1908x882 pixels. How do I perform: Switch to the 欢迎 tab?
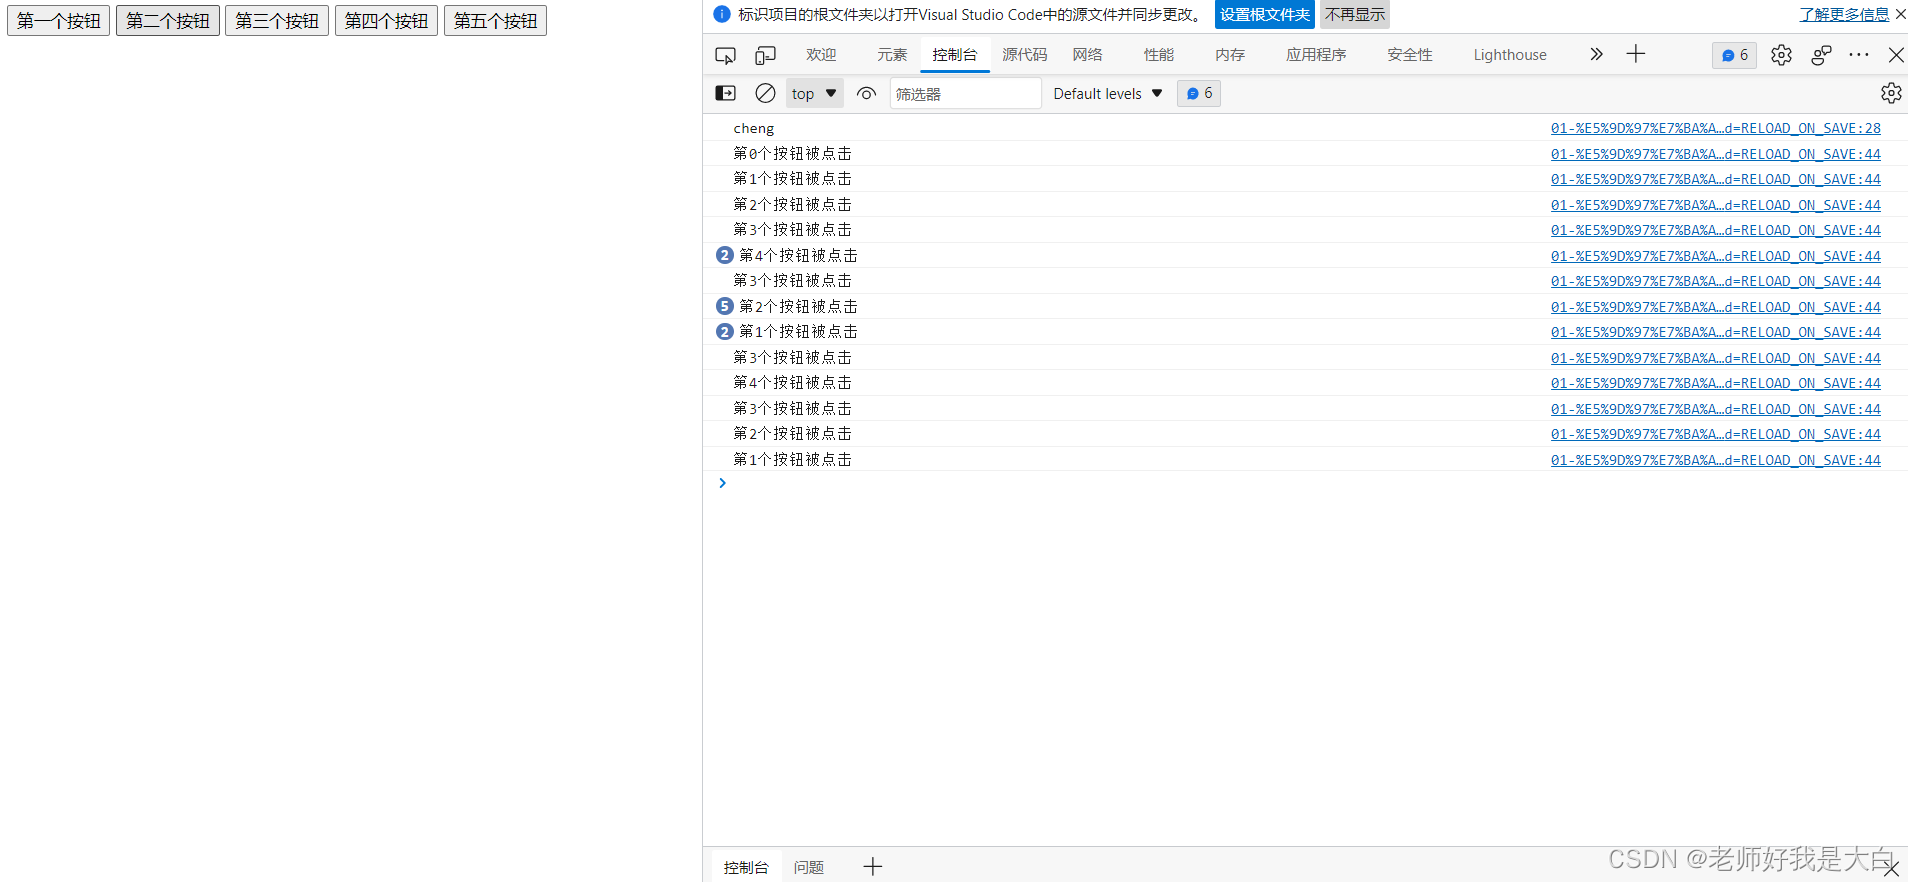point(821,55)
